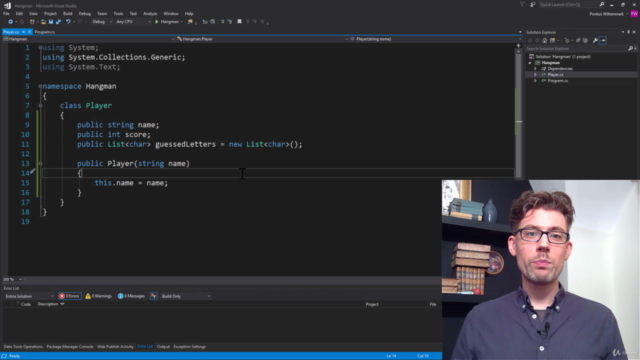Viewport: 640px width, 360px height.
Task: Open the File menu
Action: coord(6,13)
